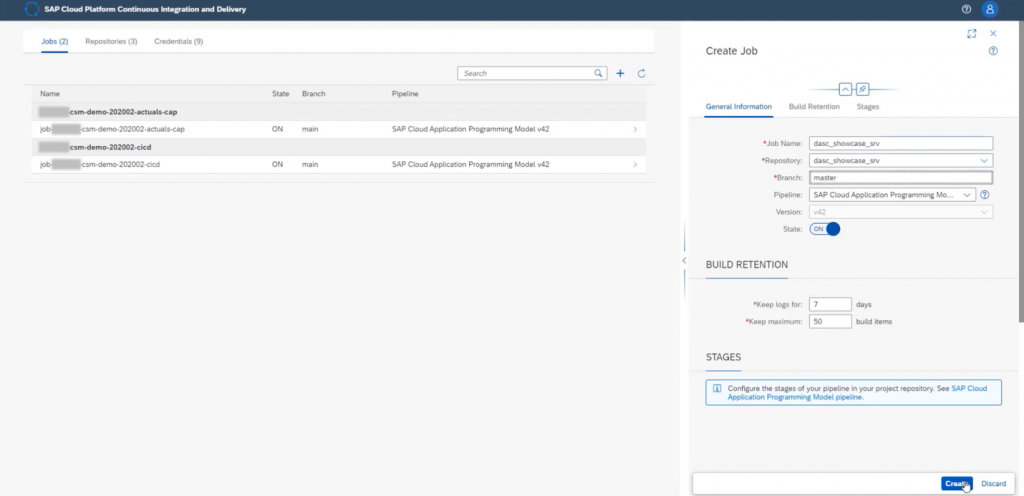Click the State column header
Image resolution: width=1024 pixels, height=496 pixels.
(280, 94)
